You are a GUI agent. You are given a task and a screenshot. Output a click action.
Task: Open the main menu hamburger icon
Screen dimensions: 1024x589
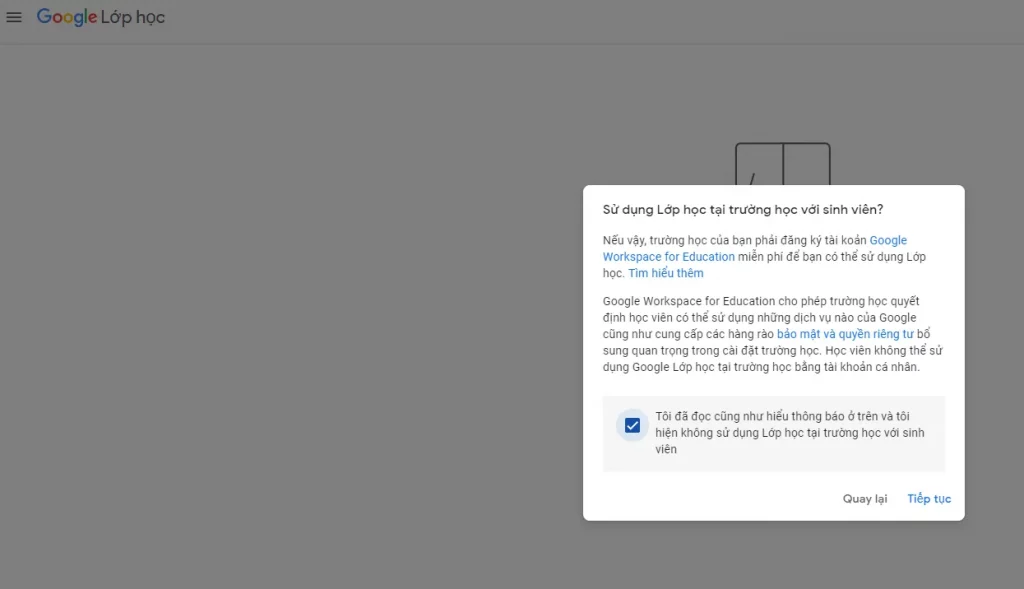pyautogui.click(x=14, y=17)
